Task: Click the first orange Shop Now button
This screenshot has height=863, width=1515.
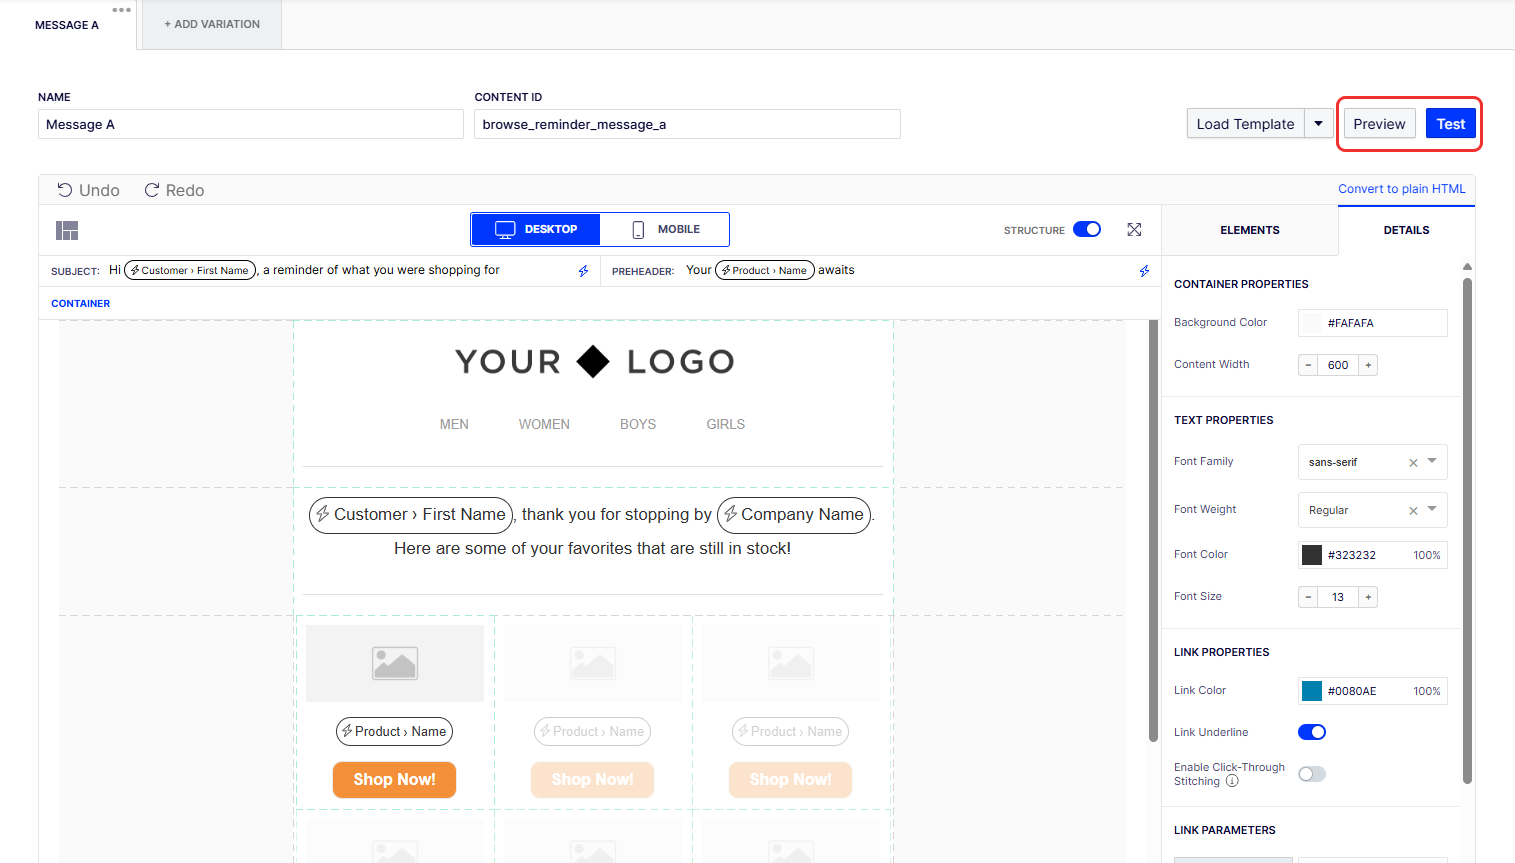Action: [395, 780]
